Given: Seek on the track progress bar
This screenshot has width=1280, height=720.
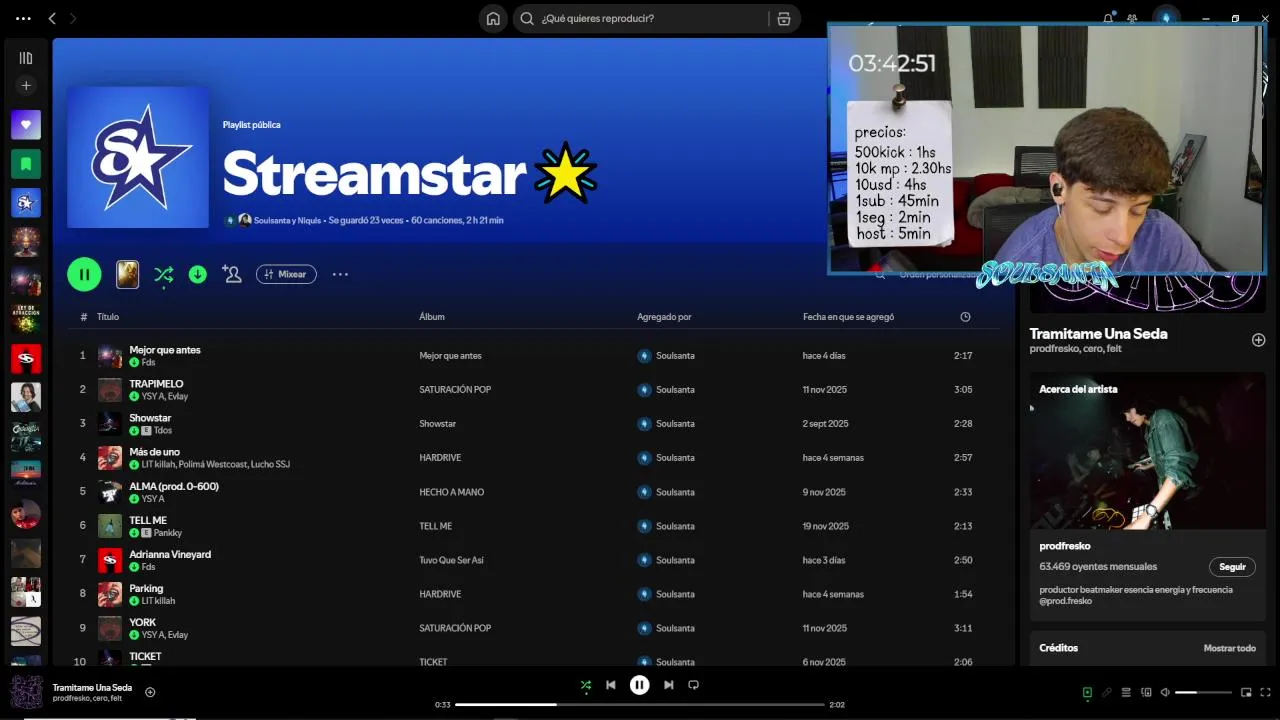Looking at the screenshot, I should (x=640, y=705).
